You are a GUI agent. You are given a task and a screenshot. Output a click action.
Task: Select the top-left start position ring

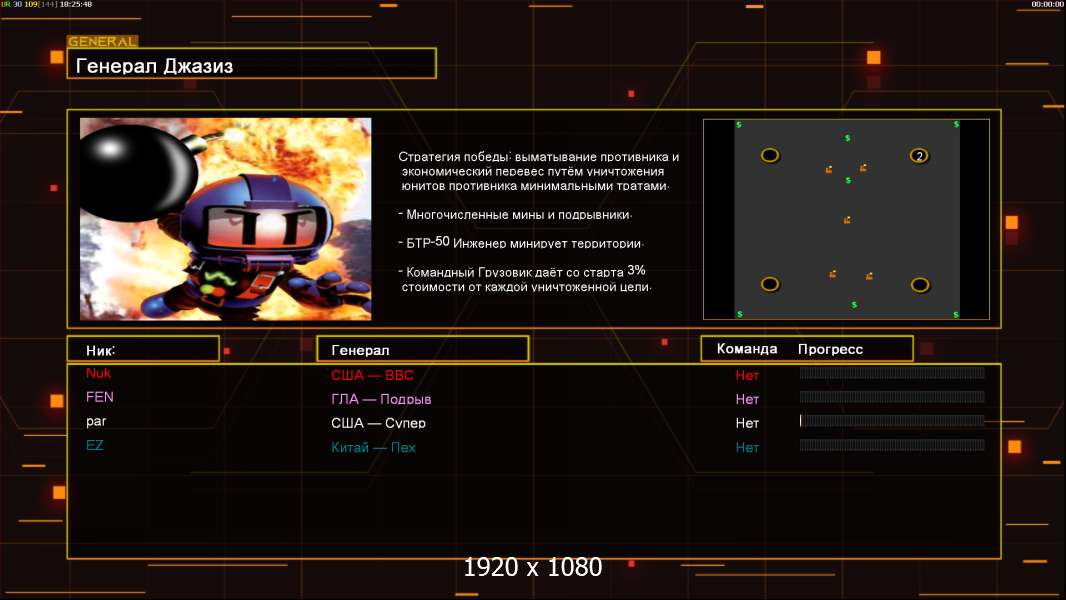[770, 155]
